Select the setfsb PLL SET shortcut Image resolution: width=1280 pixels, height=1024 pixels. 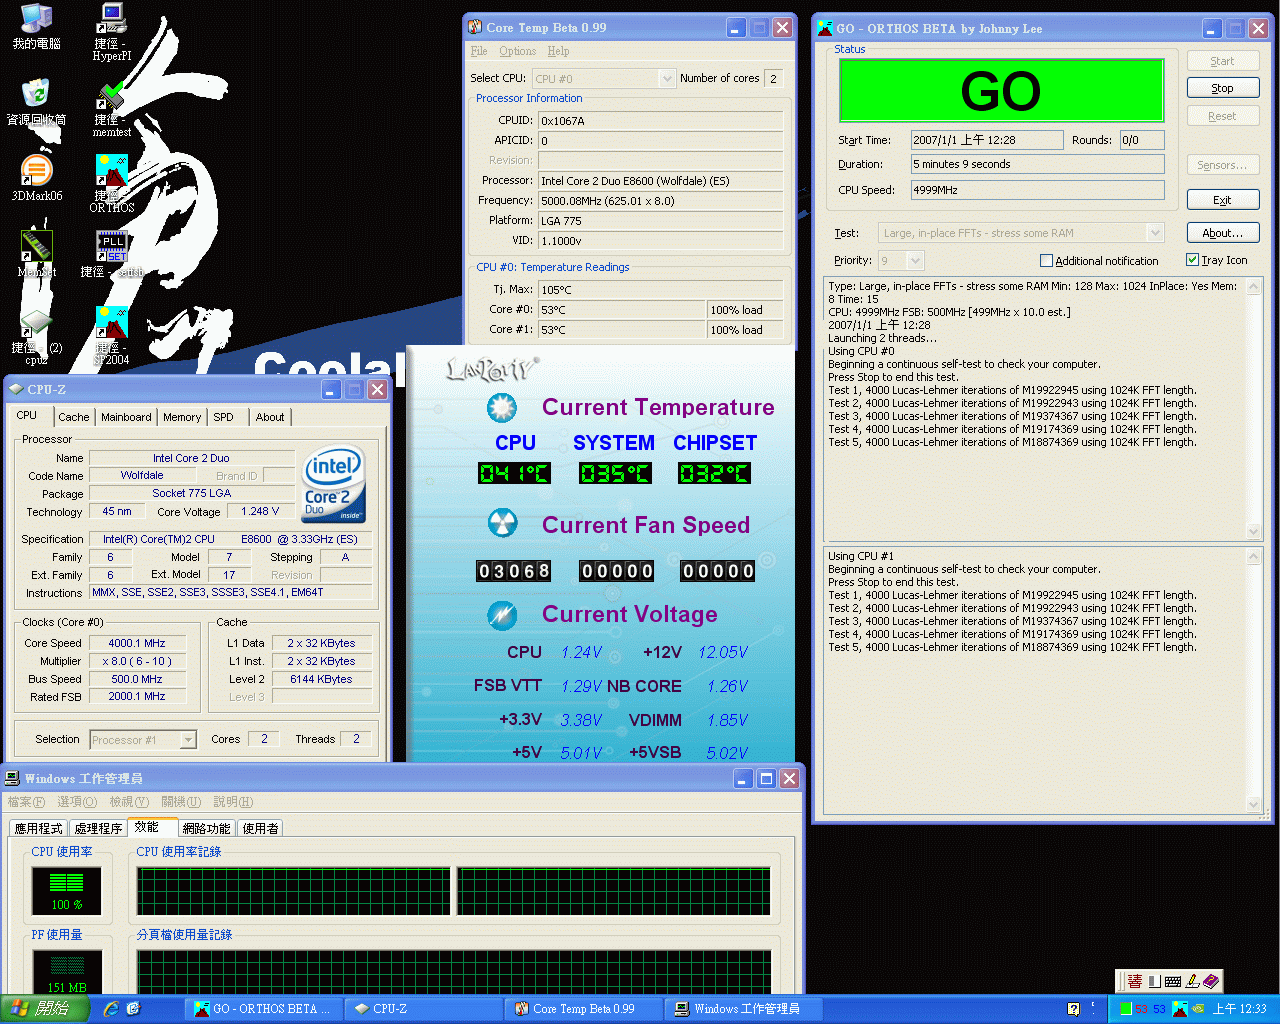tap(112, 255)
